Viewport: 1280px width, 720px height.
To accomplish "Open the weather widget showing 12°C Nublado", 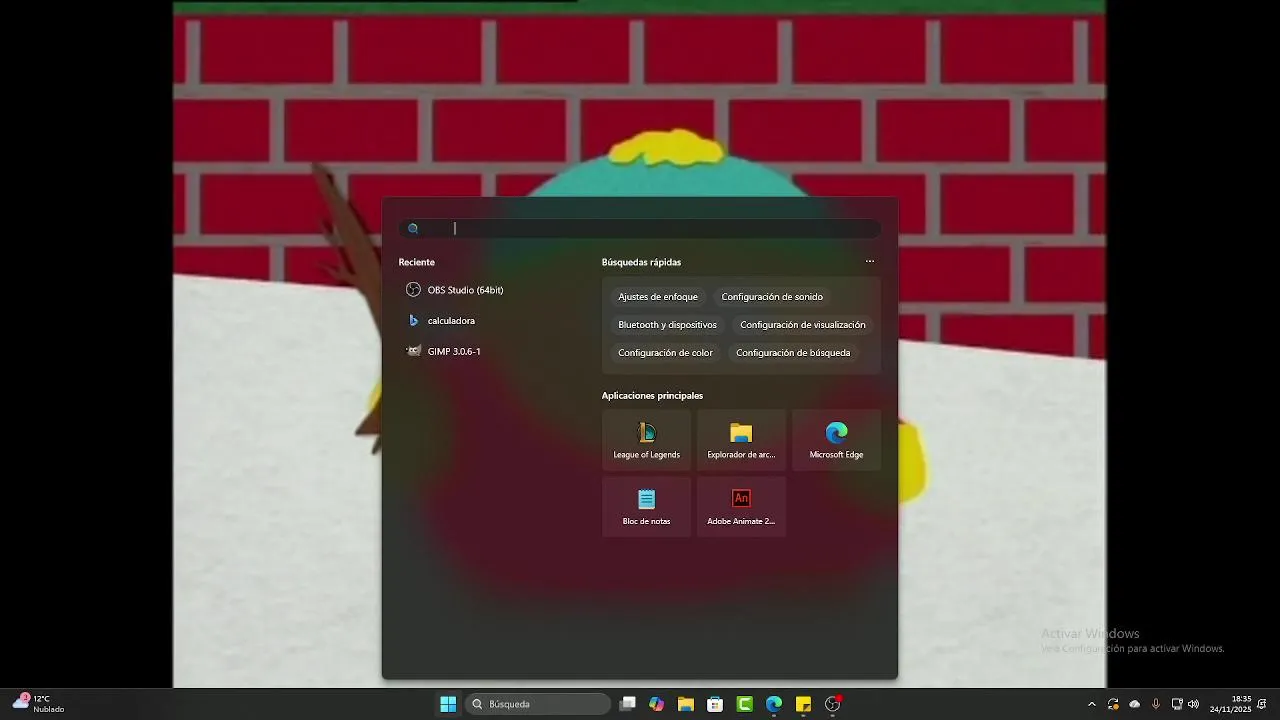I will (38, 704).
